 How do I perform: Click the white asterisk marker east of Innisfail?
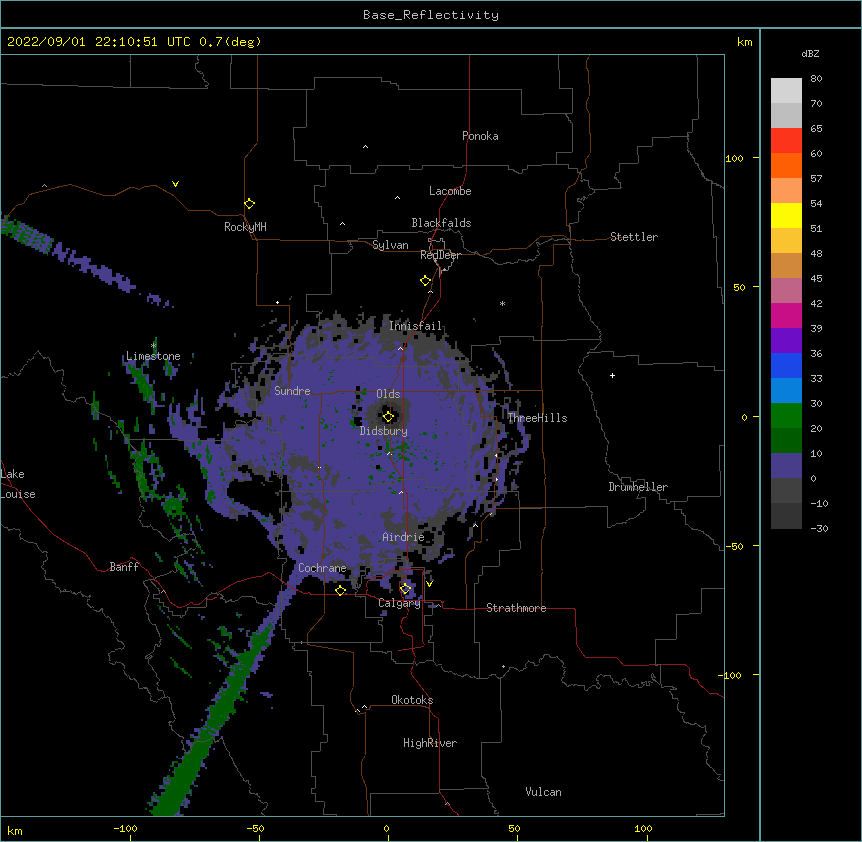pos(502,303)
